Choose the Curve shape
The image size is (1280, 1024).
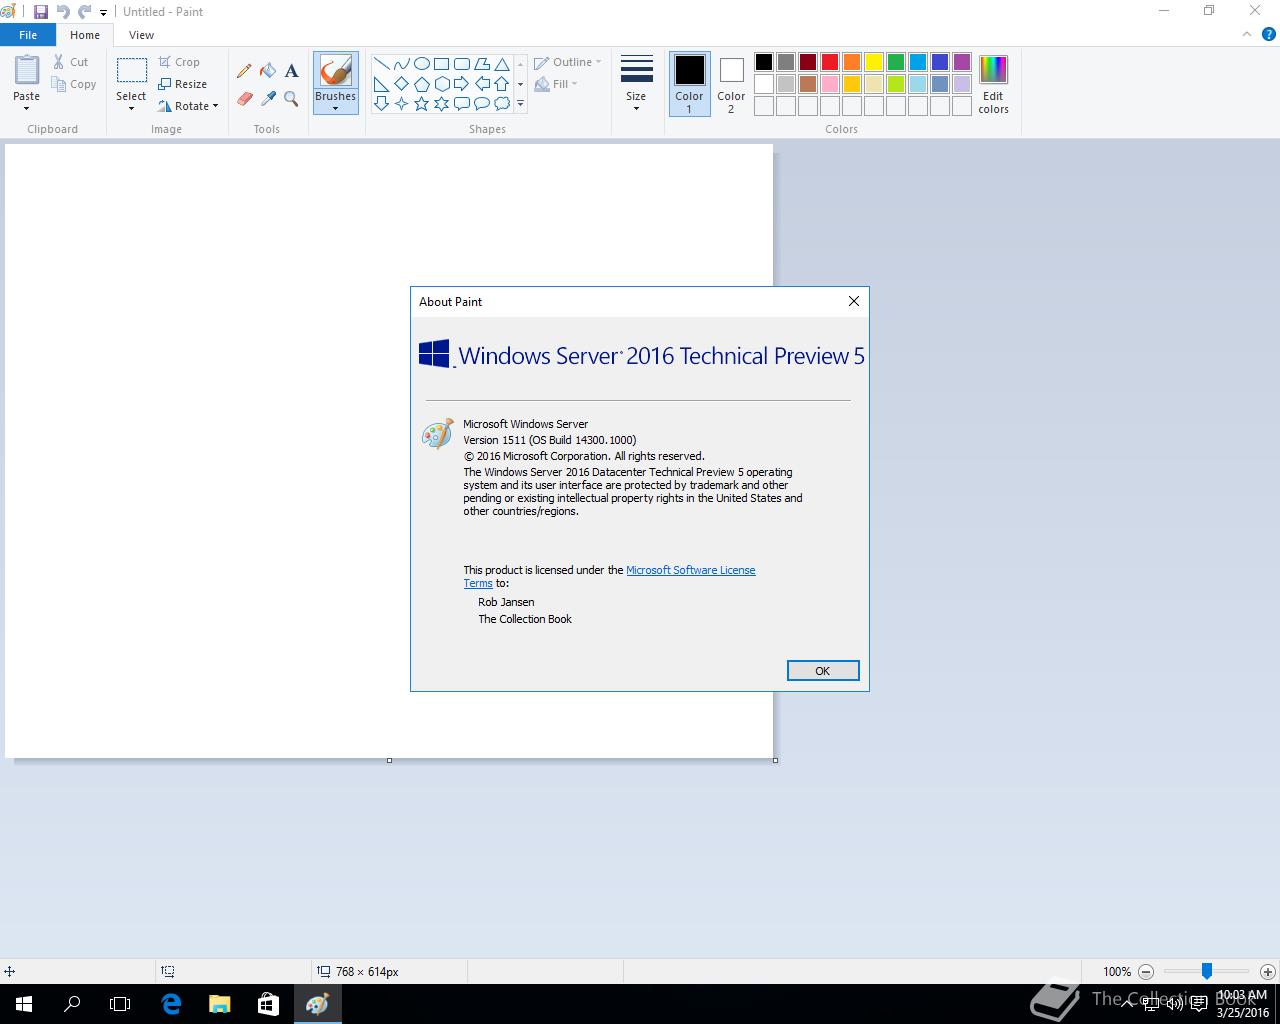point(401,63)
